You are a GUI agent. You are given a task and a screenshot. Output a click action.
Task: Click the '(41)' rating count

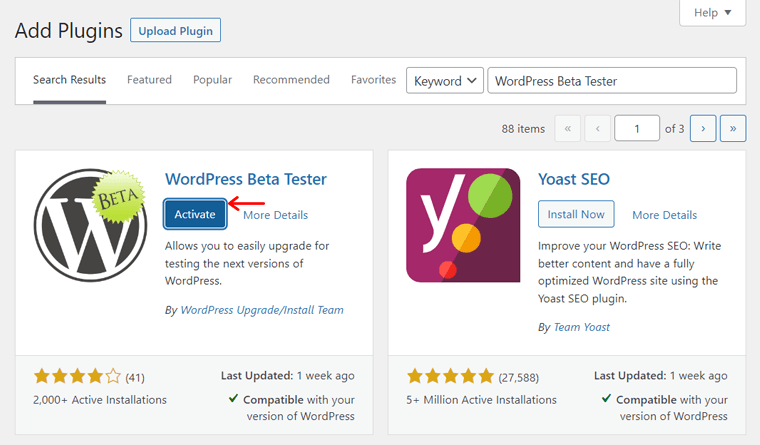tap(135, 378)
